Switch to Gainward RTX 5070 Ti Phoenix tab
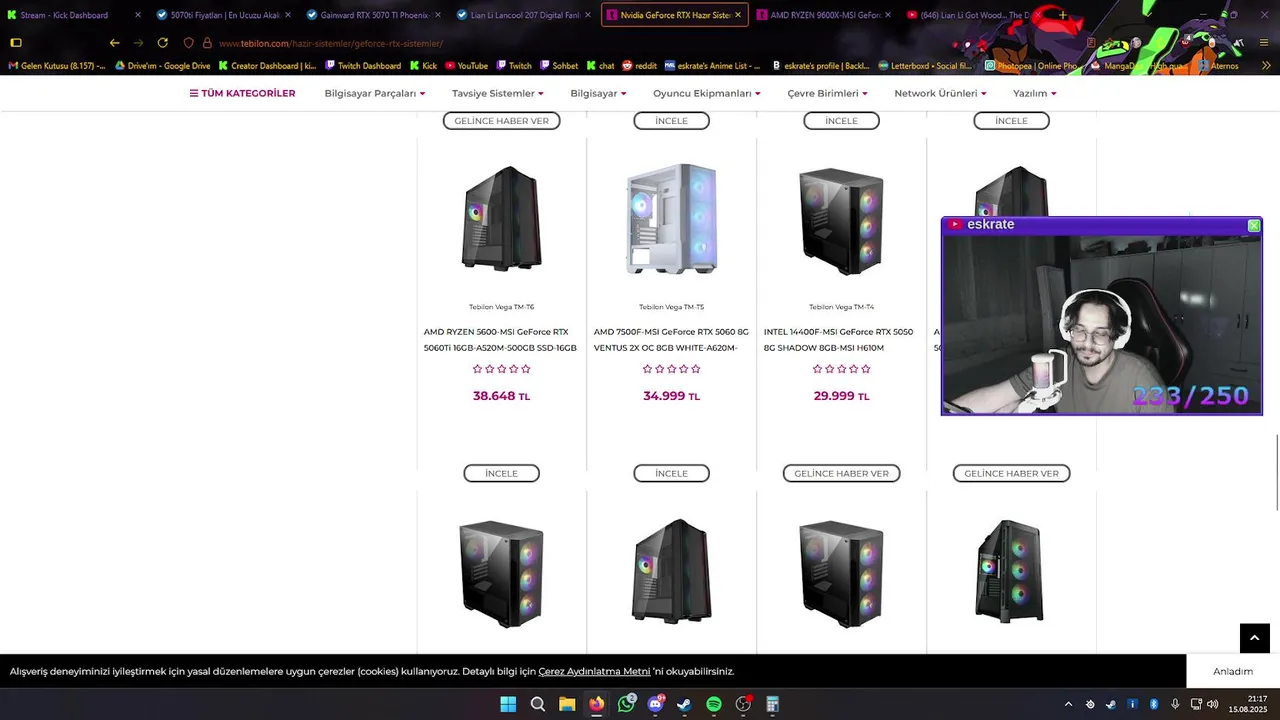 373,15
